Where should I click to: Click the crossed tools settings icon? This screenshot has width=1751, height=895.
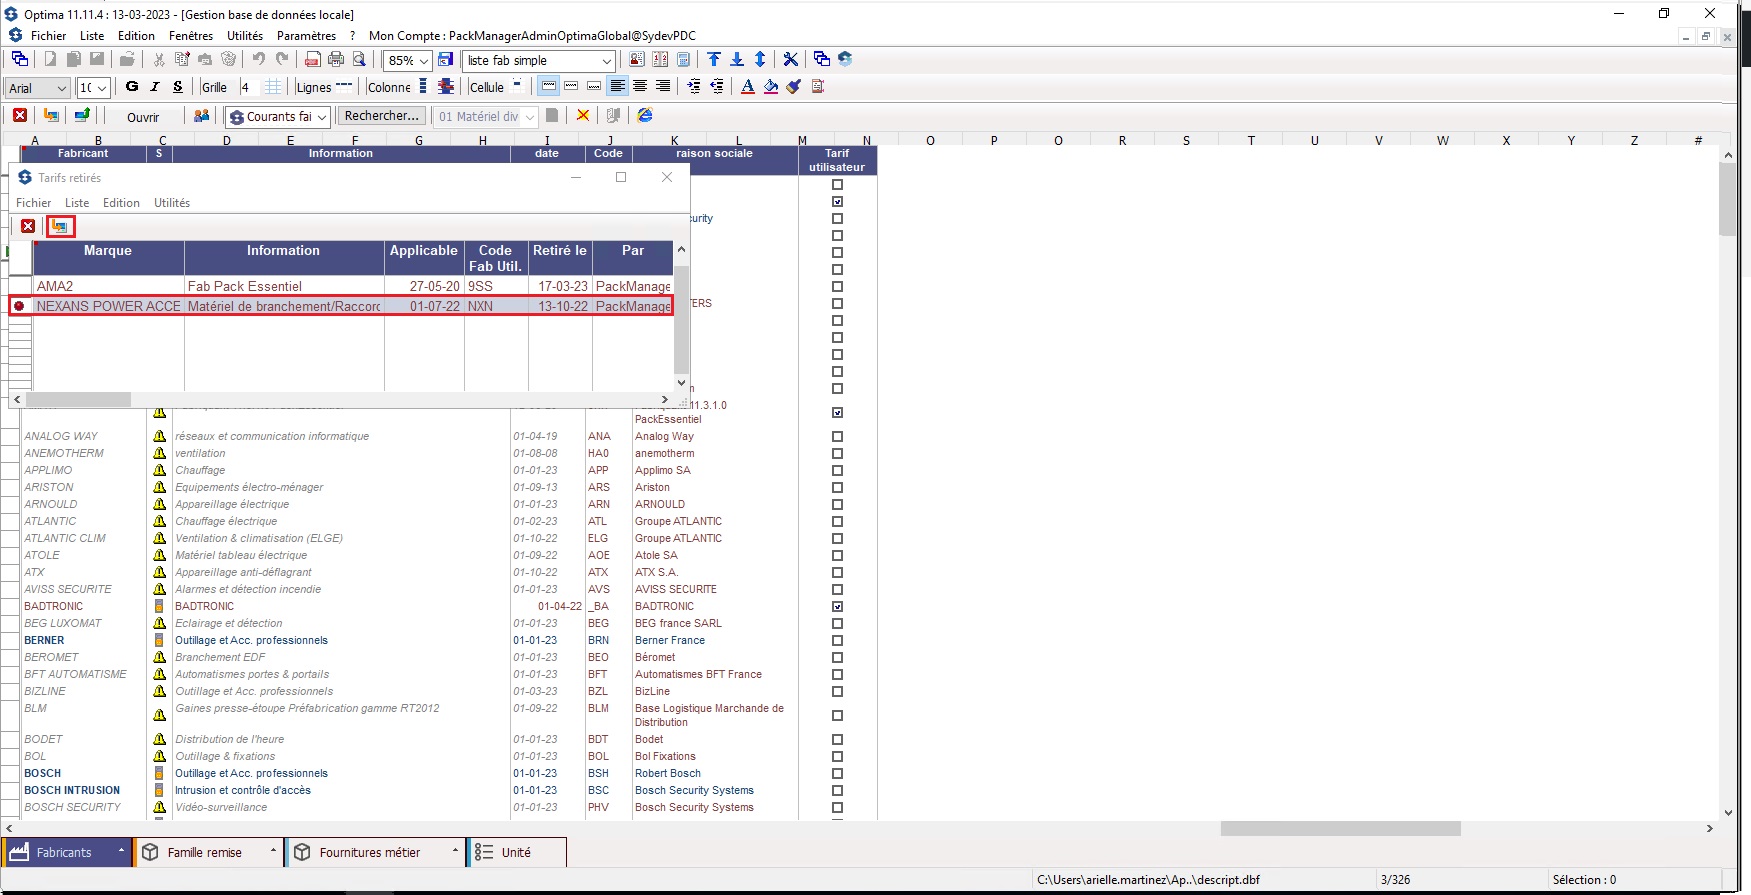tap(790, 60)
